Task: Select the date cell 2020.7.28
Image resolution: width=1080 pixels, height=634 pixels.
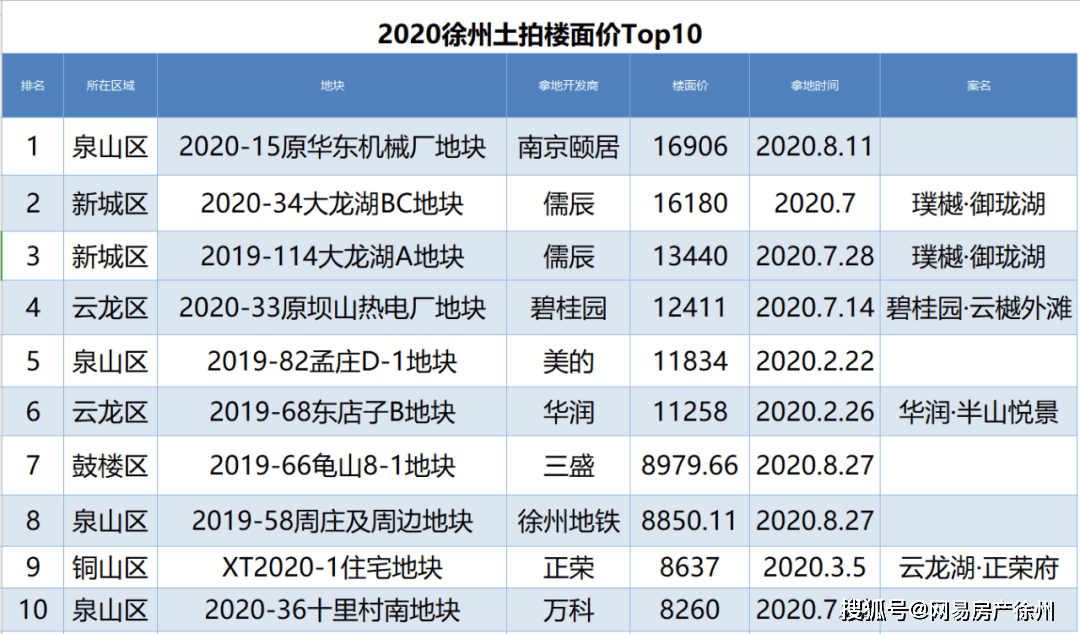Action: (815, 256)
